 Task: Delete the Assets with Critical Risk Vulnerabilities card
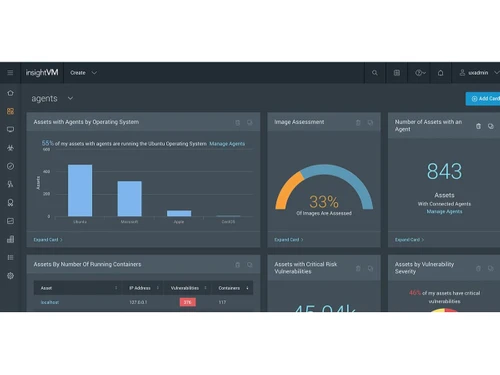358,268
